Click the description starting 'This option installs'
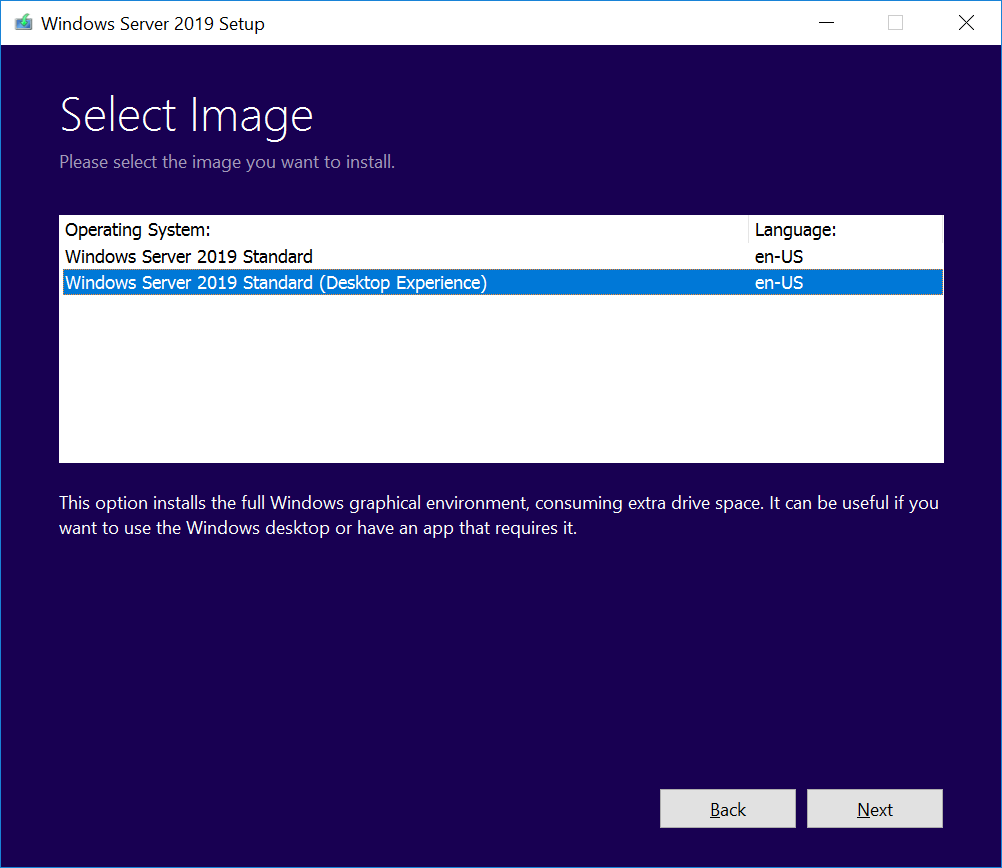 (498, 503)
